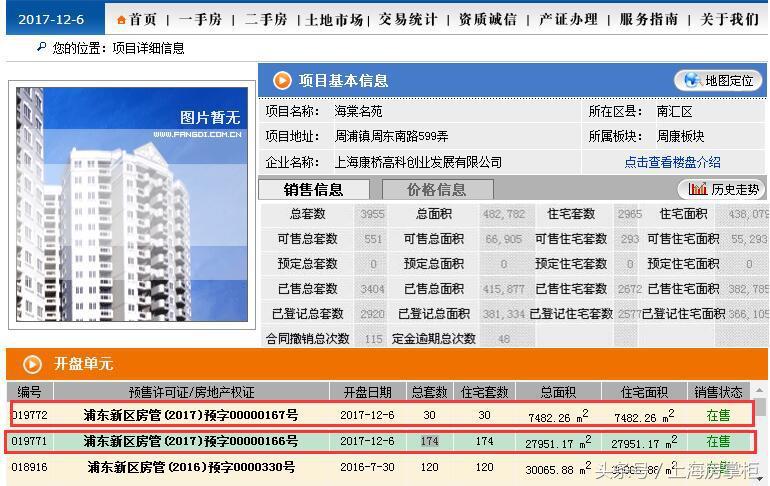Click the magnifier icon before 您的位置
The height and width of the screenshot is (486, 770).
coord(41,47)
